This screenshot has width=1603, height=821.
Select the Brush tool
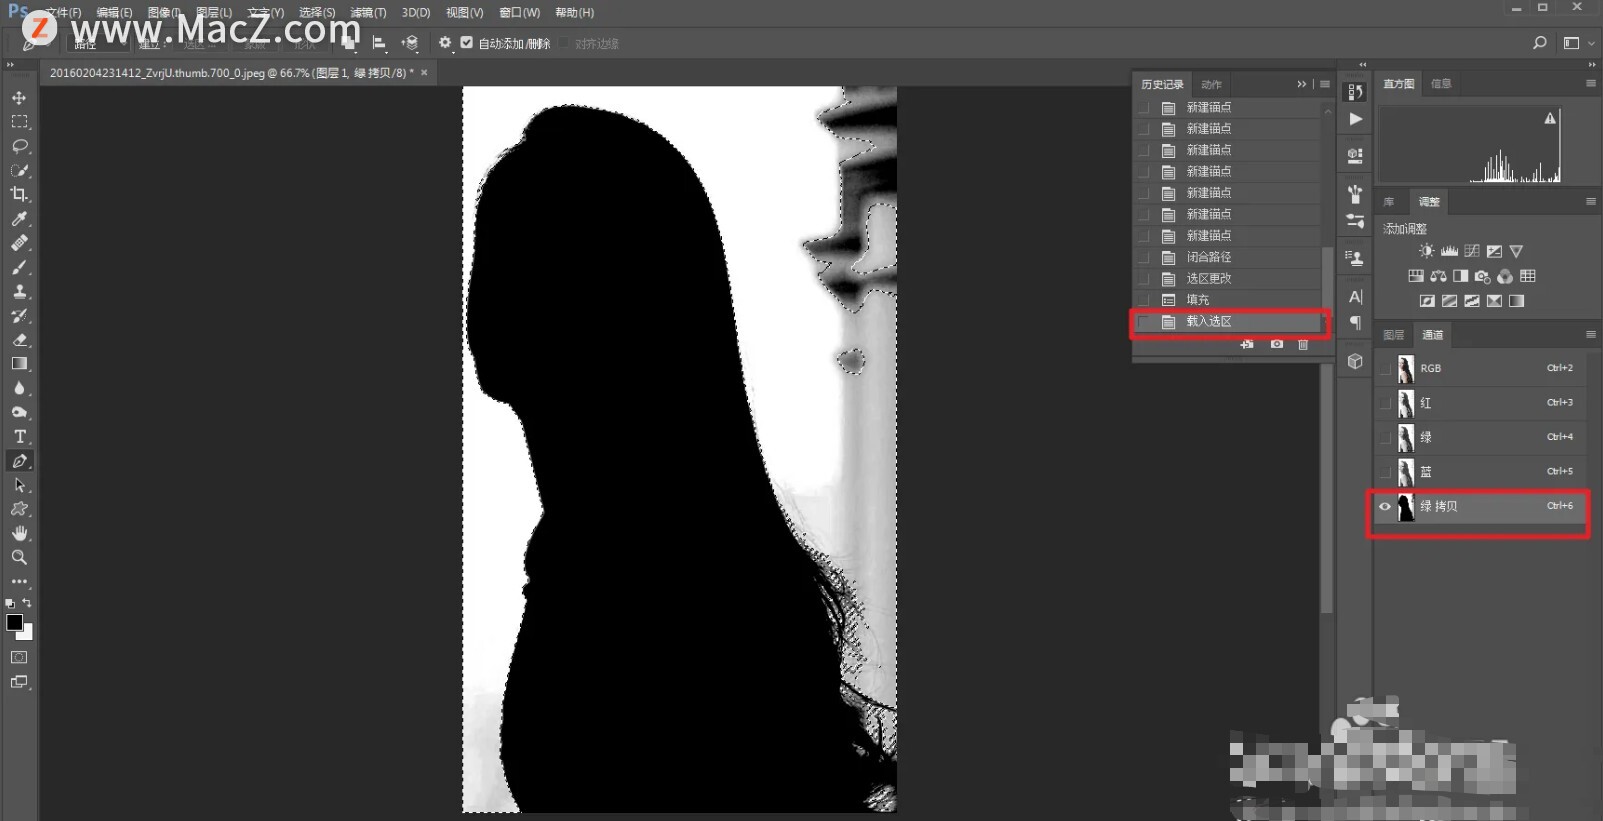click(x=19, y=267)
